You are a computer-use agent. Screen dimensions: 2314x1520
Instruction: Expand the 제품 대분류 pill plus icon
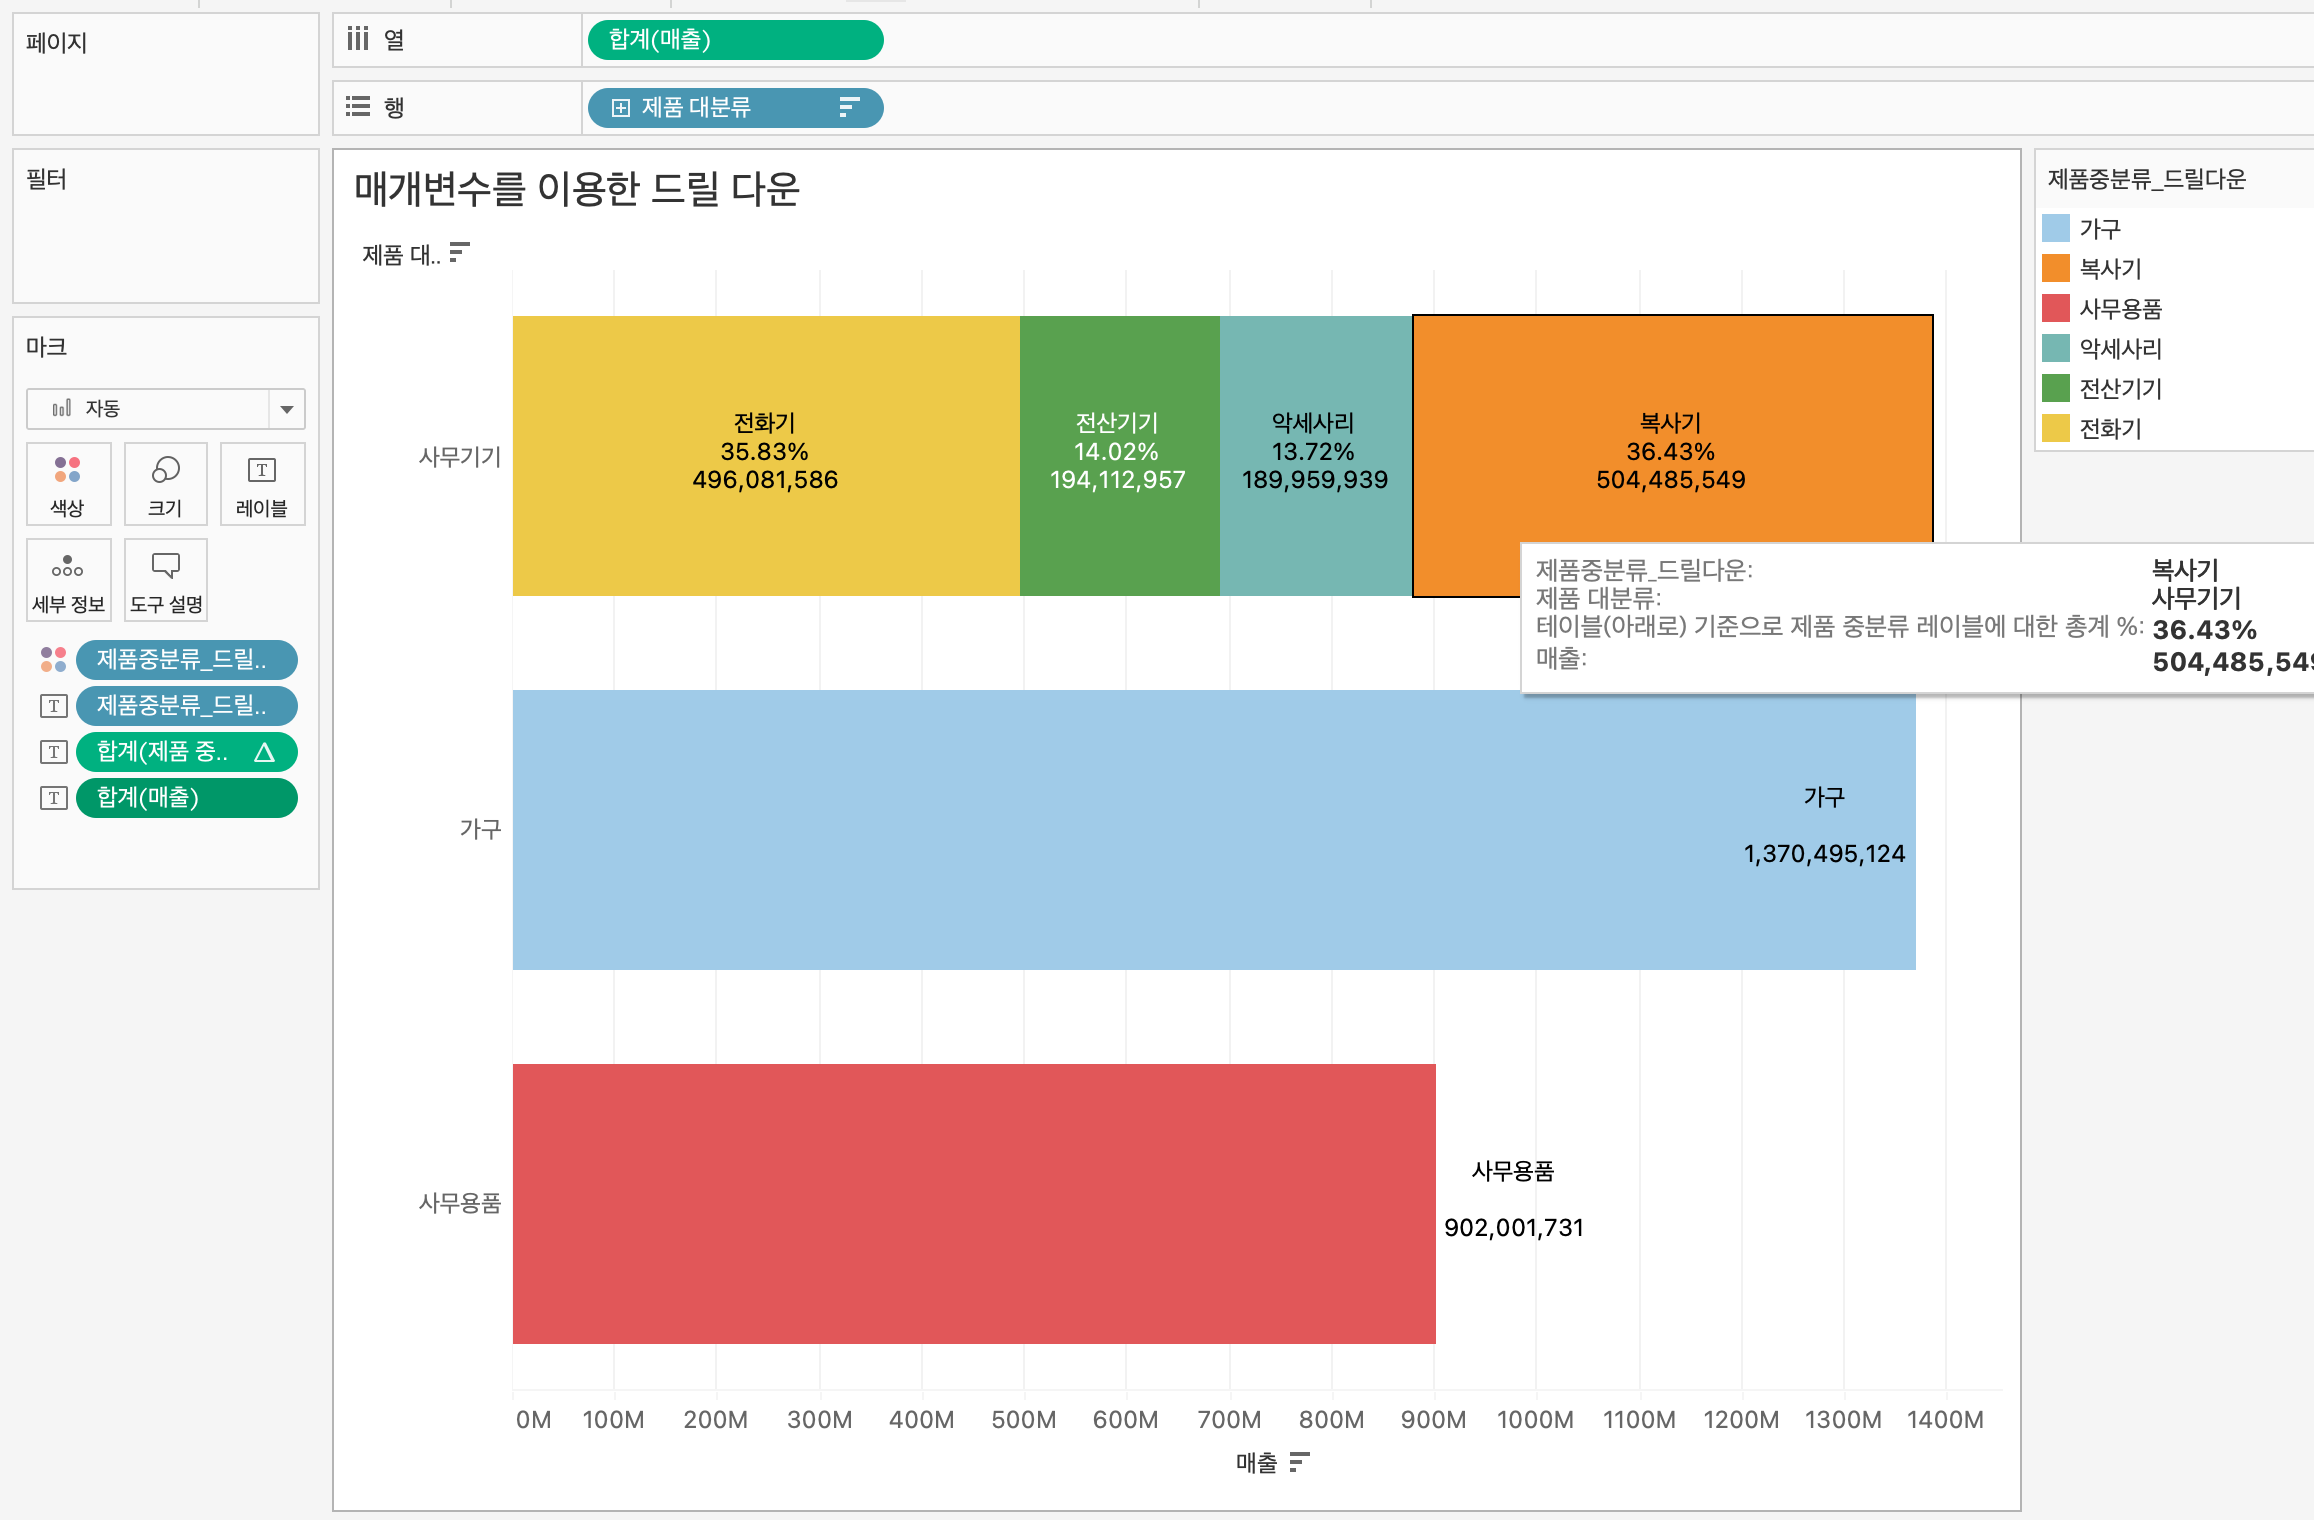(x=620, y=108)
